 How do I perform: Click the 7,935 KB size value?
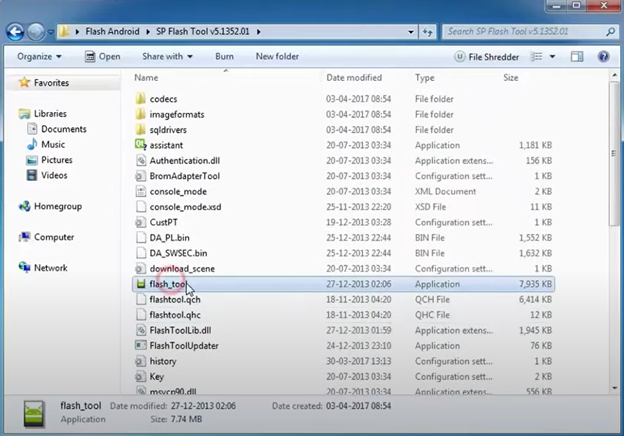point(535,284)
